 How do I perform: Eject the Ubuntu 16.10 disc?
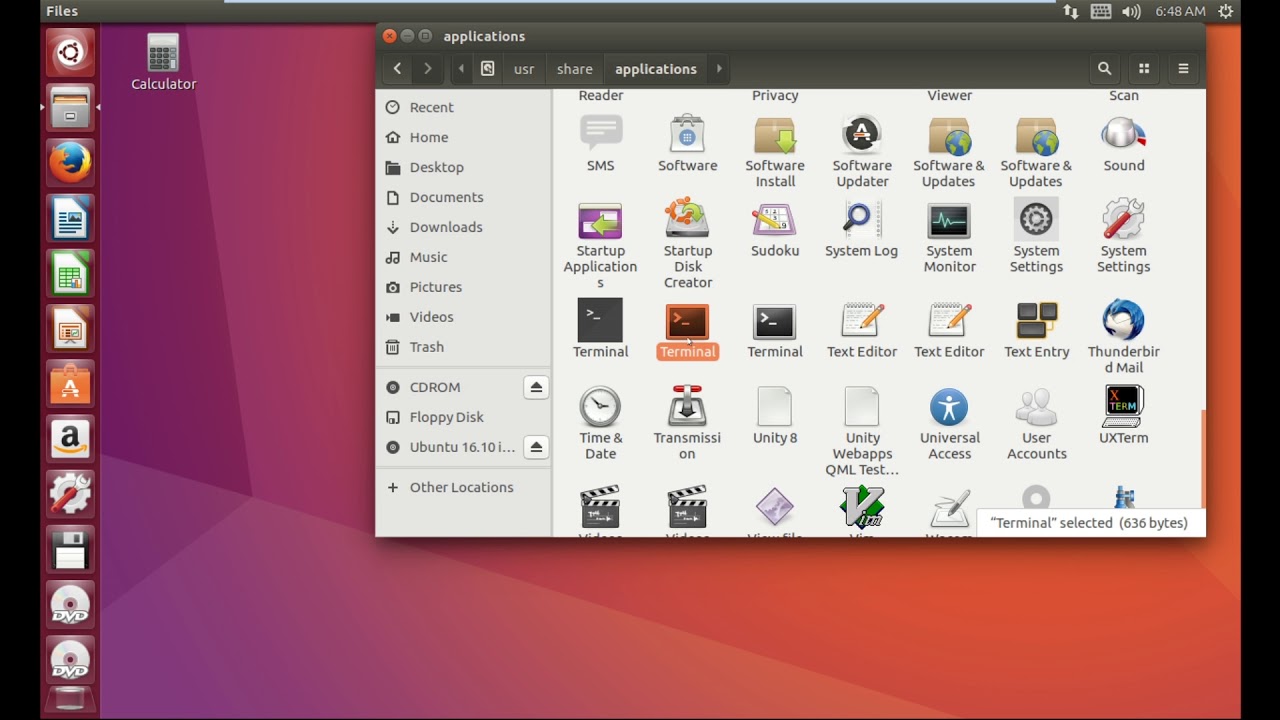coord(536,447)
